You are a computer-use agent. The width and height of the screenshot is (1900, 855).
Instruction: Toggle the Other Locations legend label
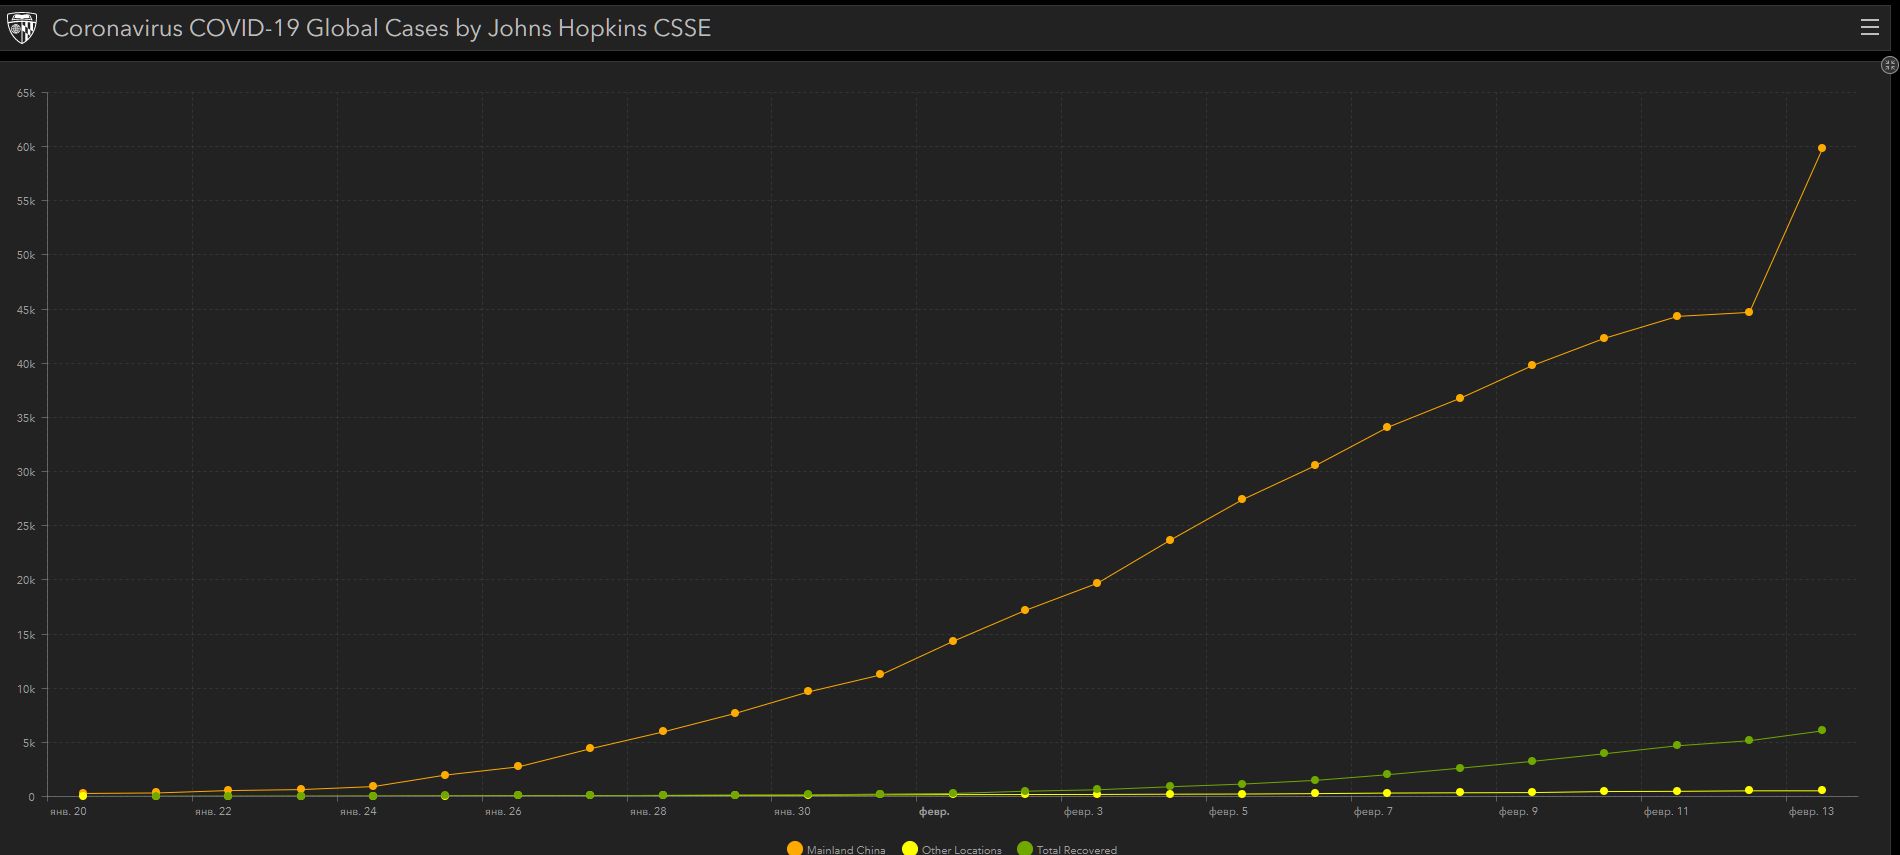pyautogui.click(x=961, y=849)
